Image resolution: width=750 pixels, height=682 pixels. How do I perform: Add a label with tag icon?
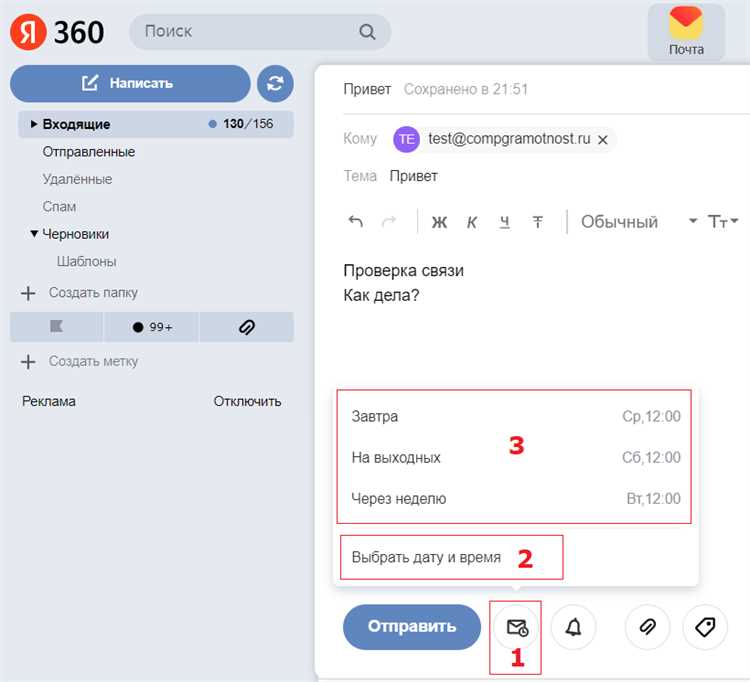[x=705, y=627]
